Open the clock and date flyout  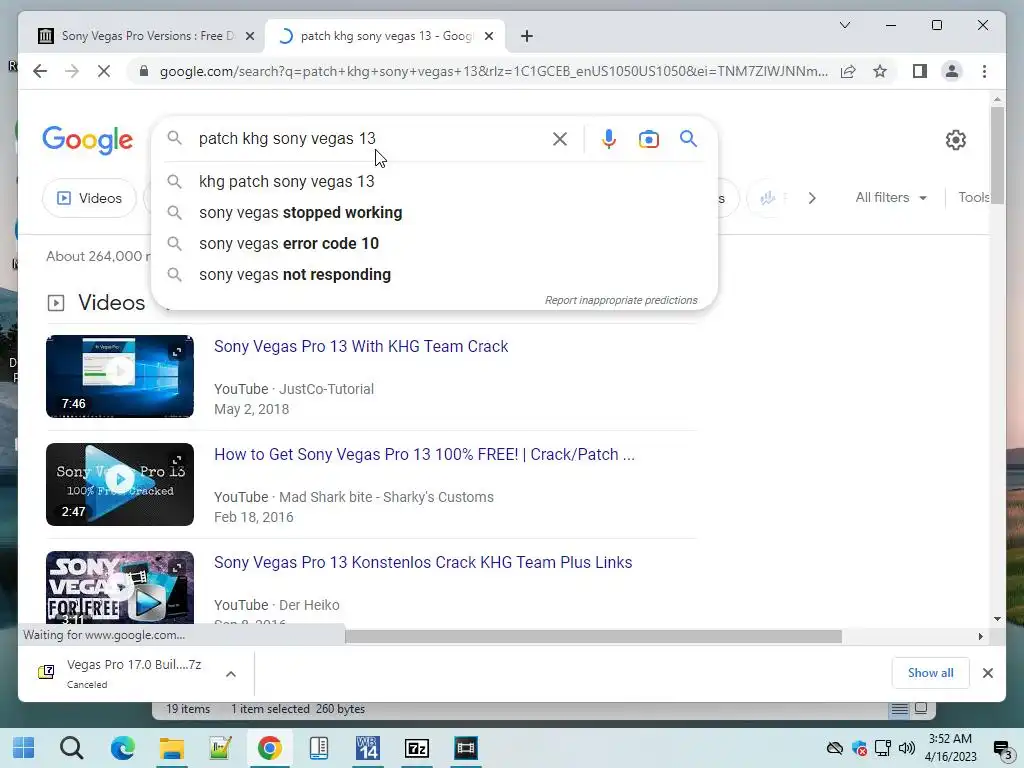pyautogui.click(x=950, y=748)
